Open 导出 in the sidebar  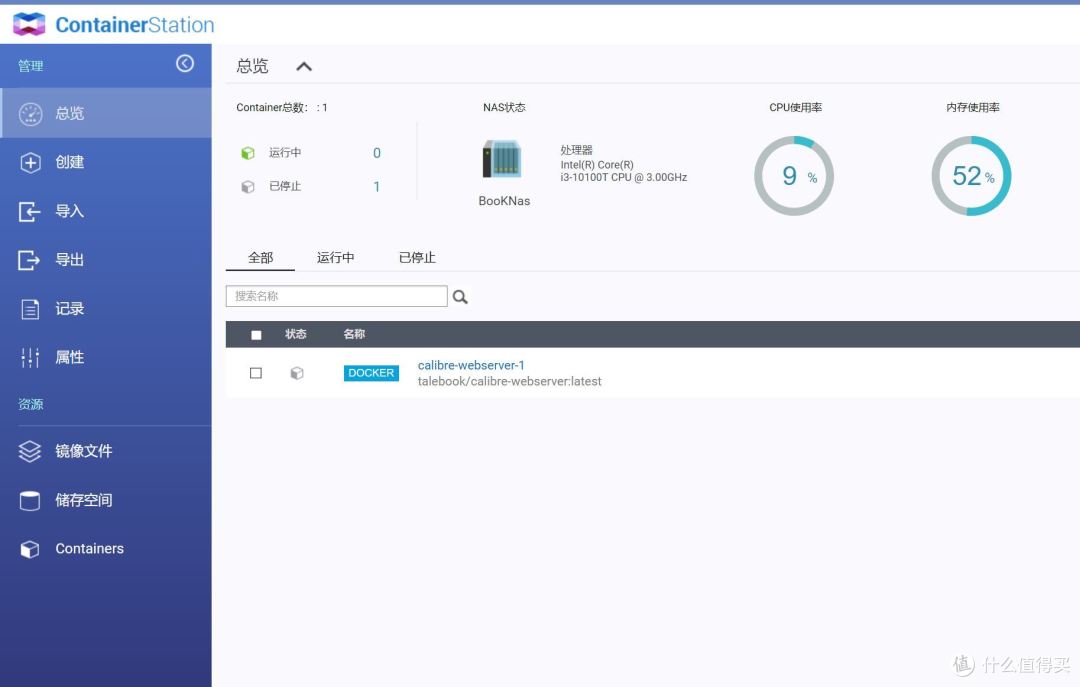[x=105, y=260]
